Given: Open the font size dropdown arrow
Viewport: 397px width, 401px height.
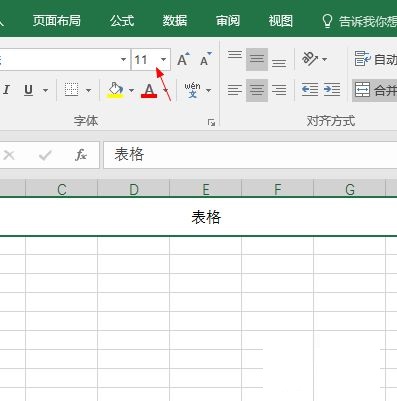Looking at the screenshot, I should tap(163, 60).
